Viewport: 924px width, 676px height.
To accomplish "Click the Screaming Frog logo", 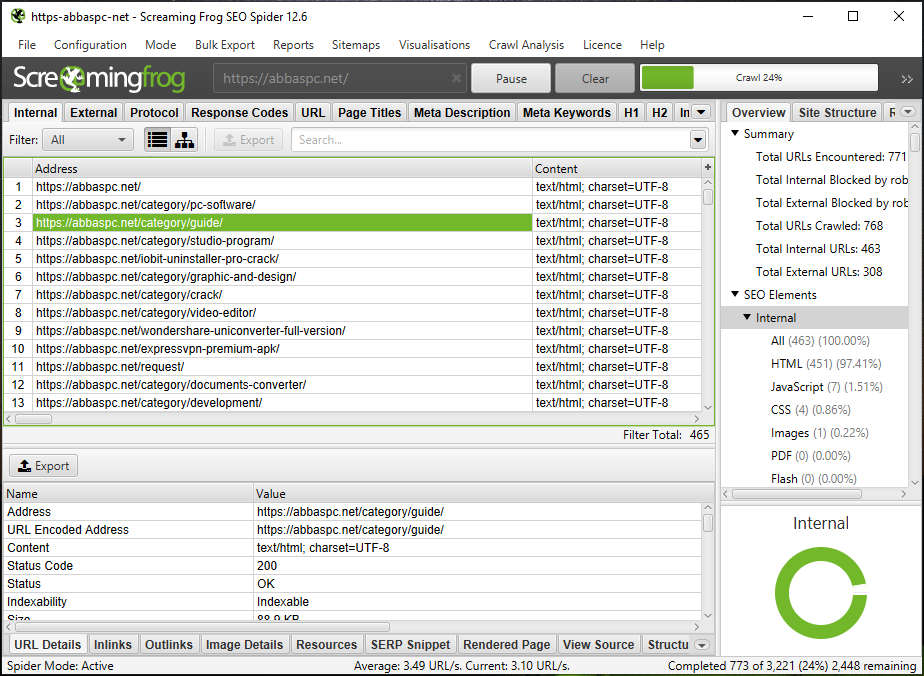I will click(x=99, y=78).
